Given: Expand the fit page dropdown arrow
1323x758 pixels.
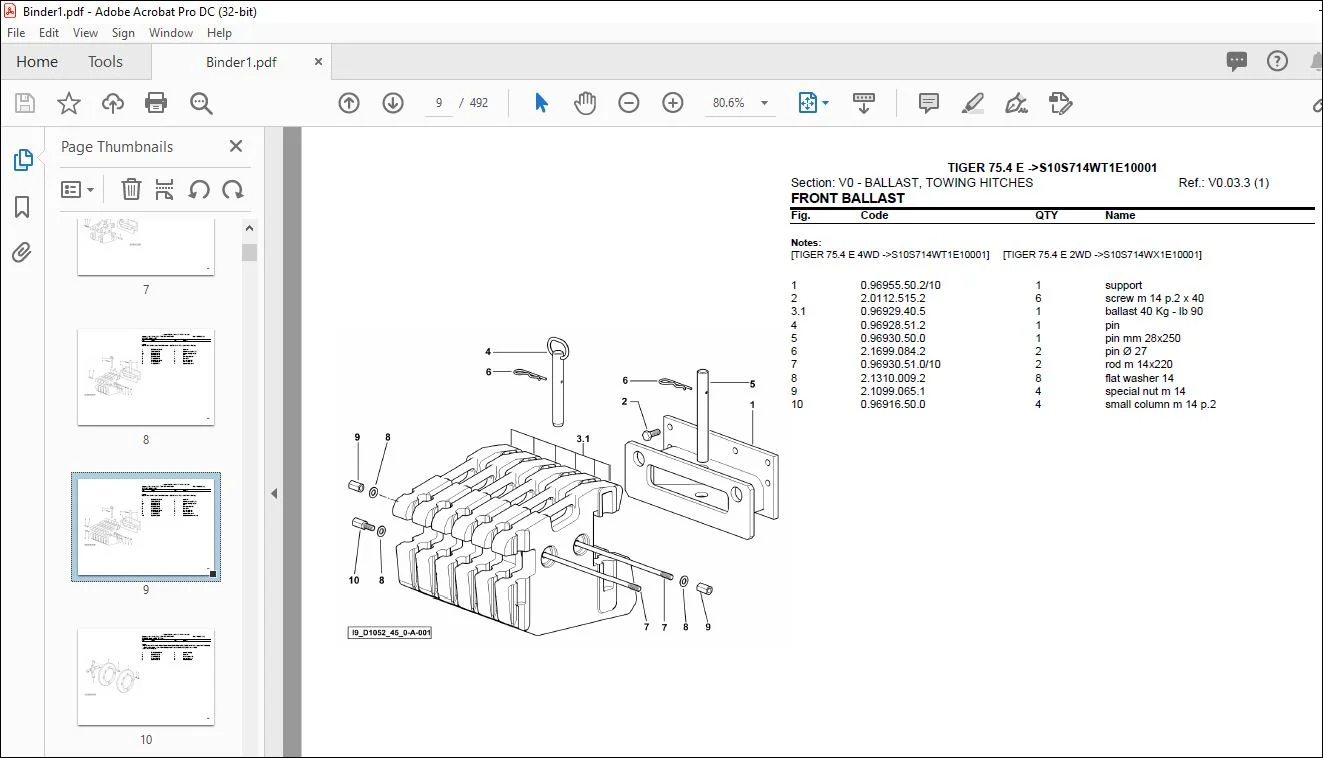Looking at the screenshot, I should (x=825, y=103).
